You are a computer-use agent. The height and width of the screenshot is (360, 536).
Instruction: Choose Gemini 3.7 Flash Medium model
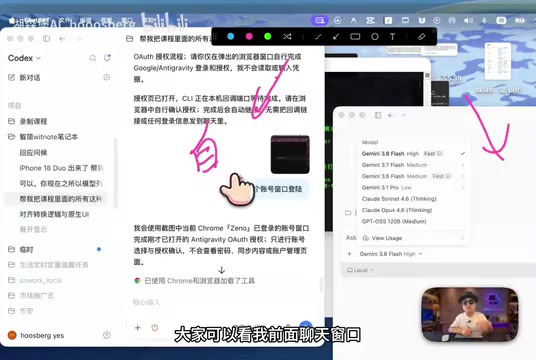tap(413, 165)
